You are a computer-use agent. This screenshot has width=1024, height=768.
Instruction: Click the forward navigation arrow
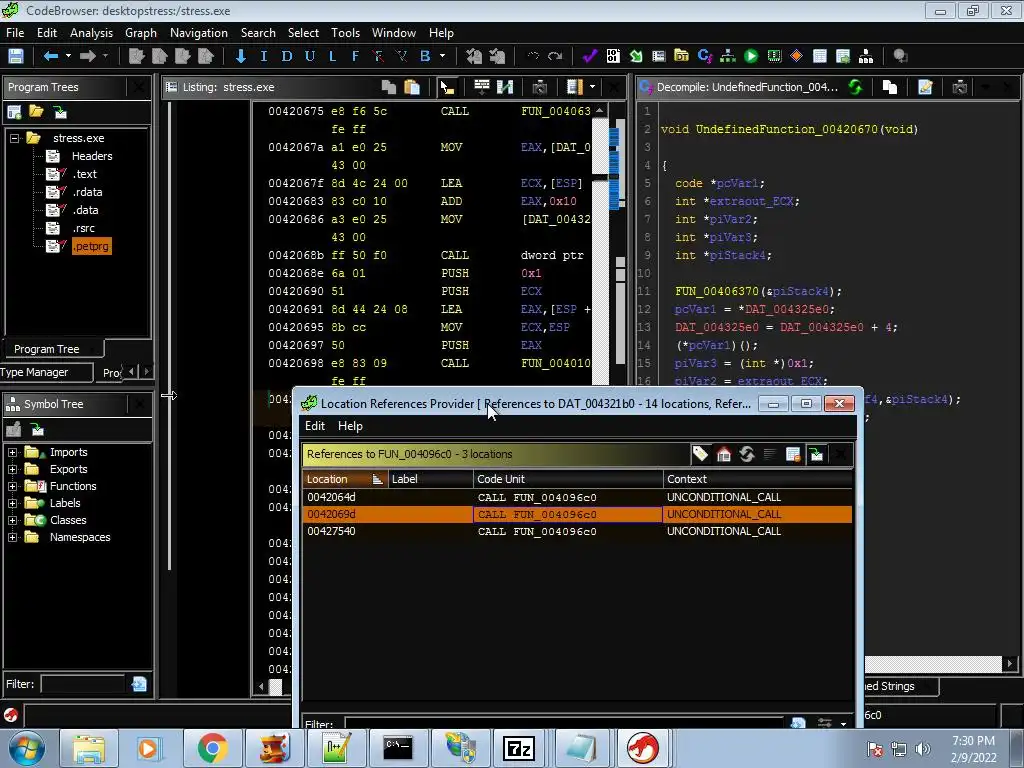tap(88, 56)
